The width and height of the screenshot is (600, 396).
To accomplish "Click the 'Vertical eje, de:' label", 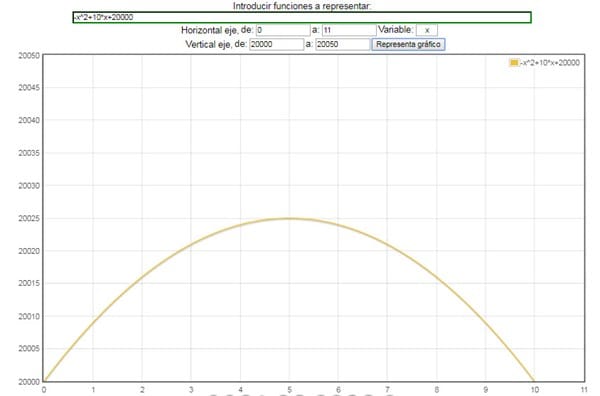I will (x=216, y=44).
